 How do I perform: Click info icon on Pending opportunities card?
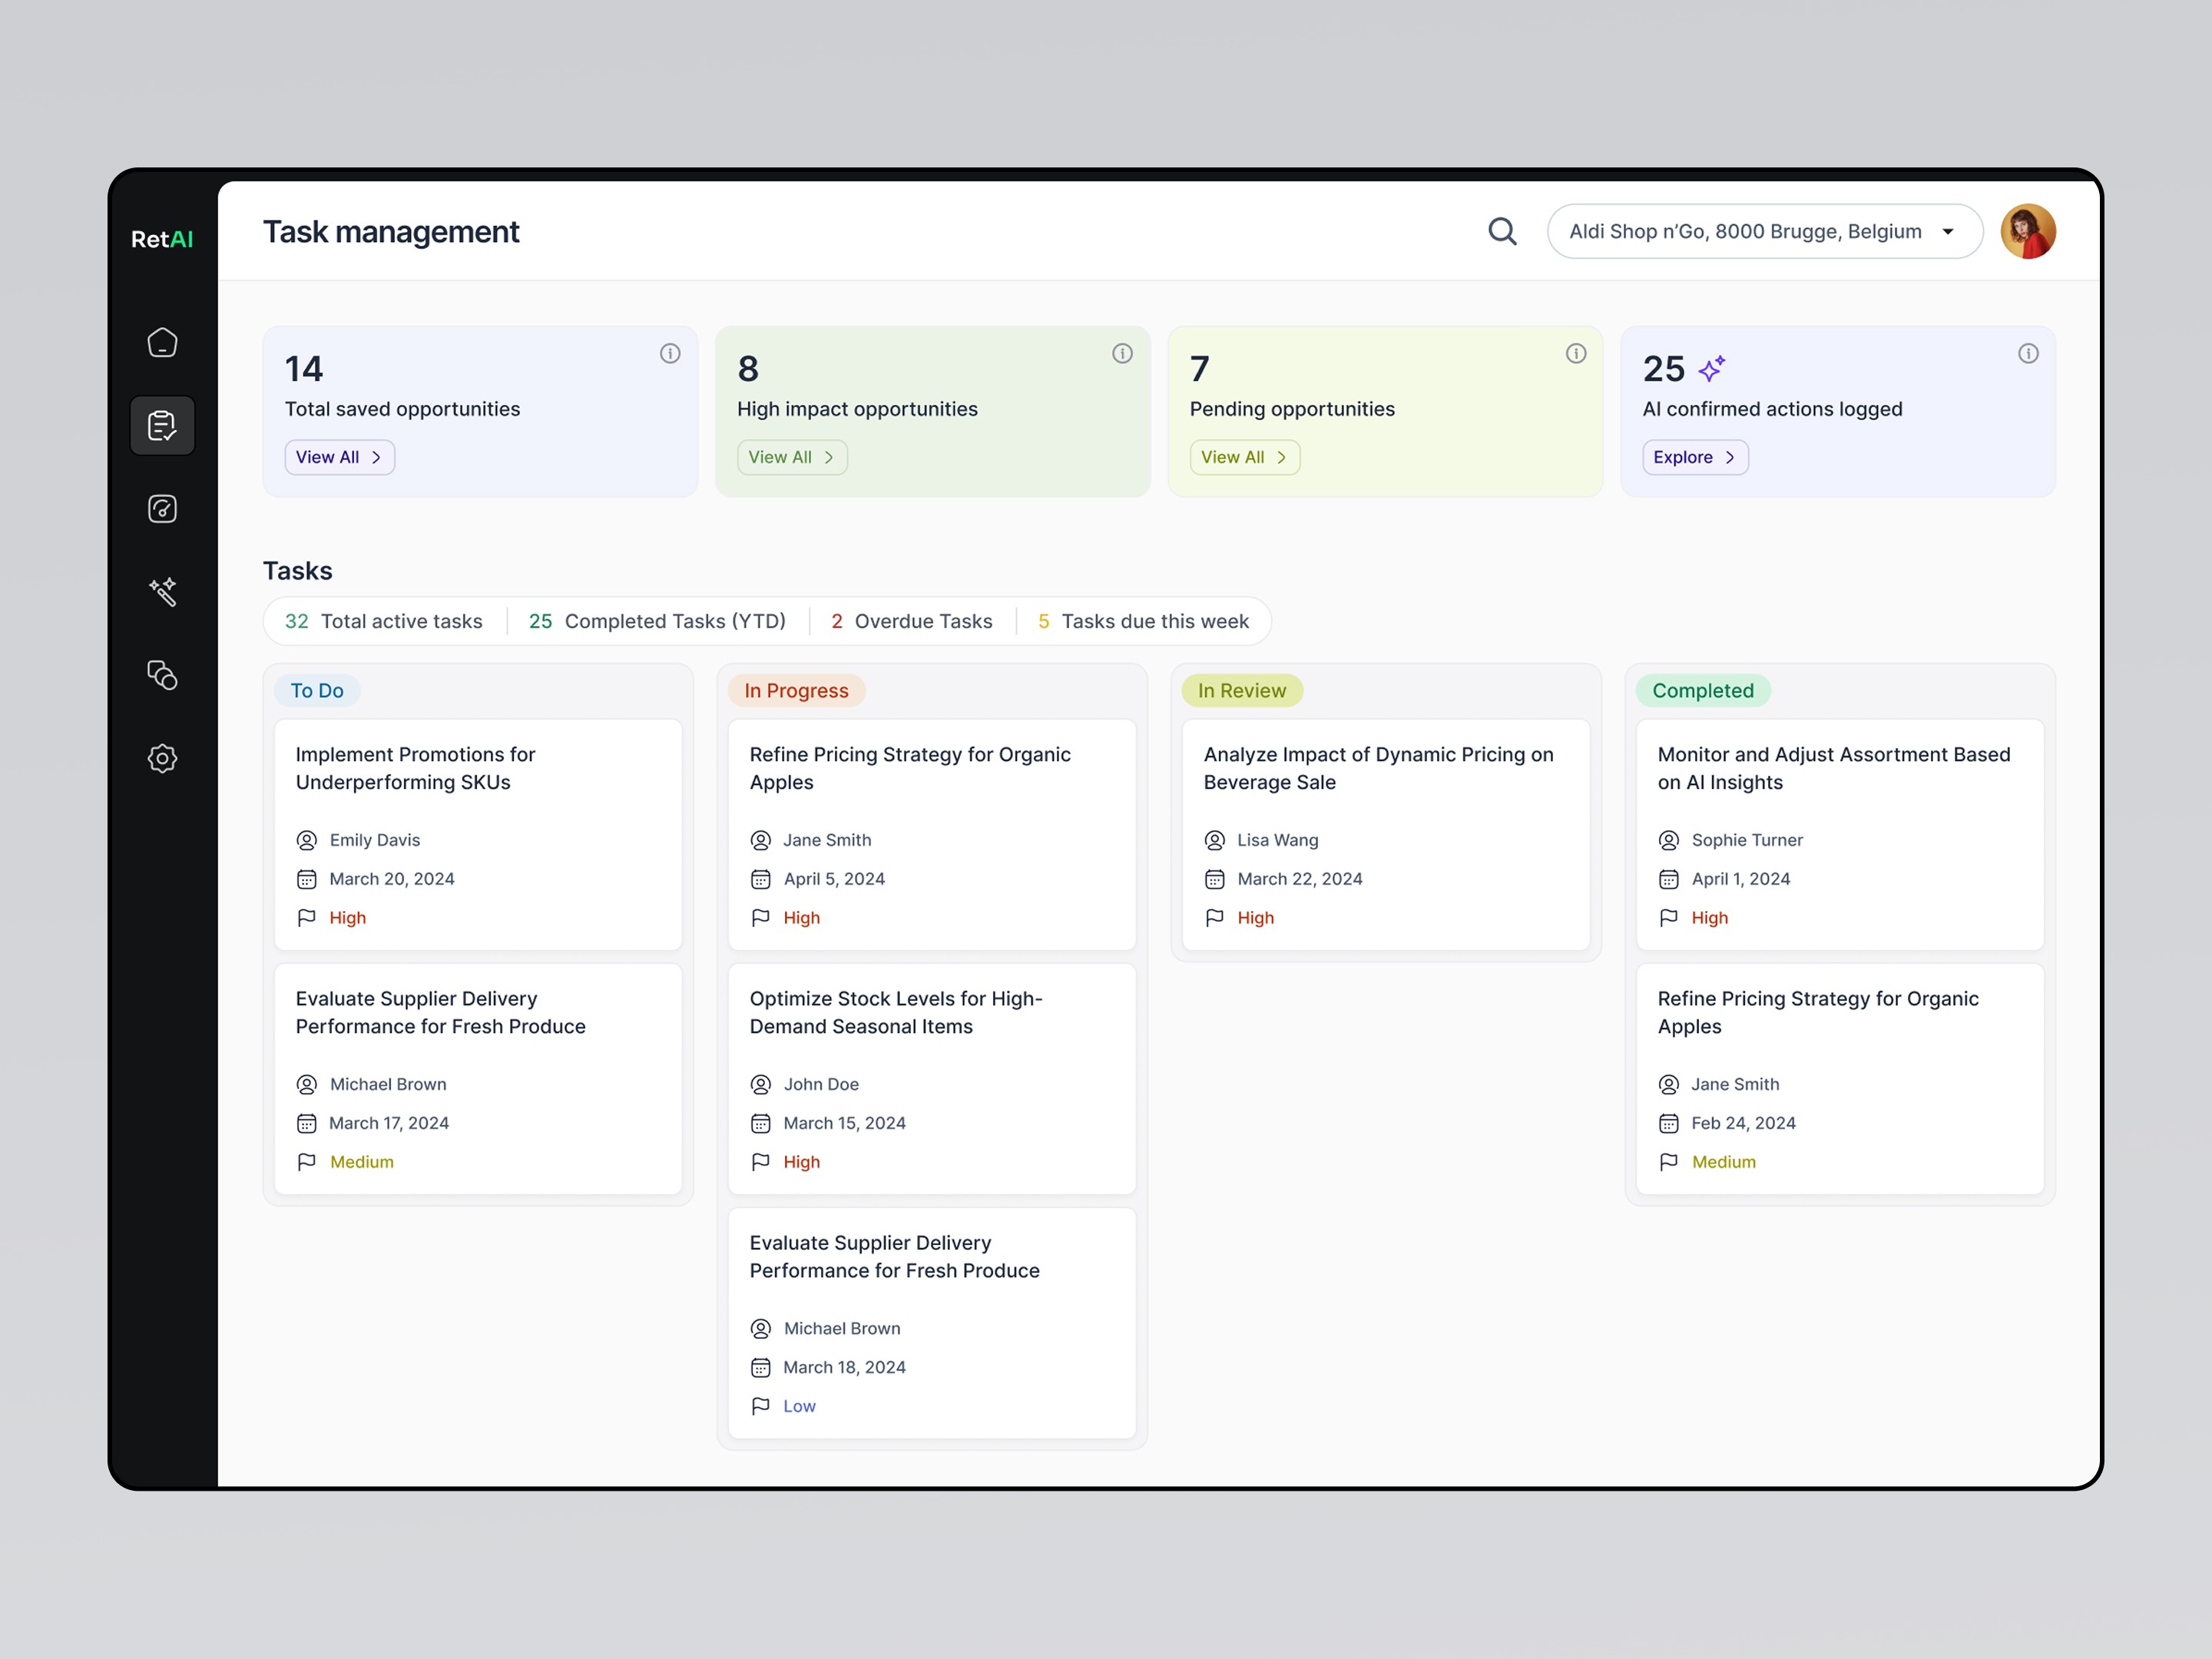[1576, 353]
